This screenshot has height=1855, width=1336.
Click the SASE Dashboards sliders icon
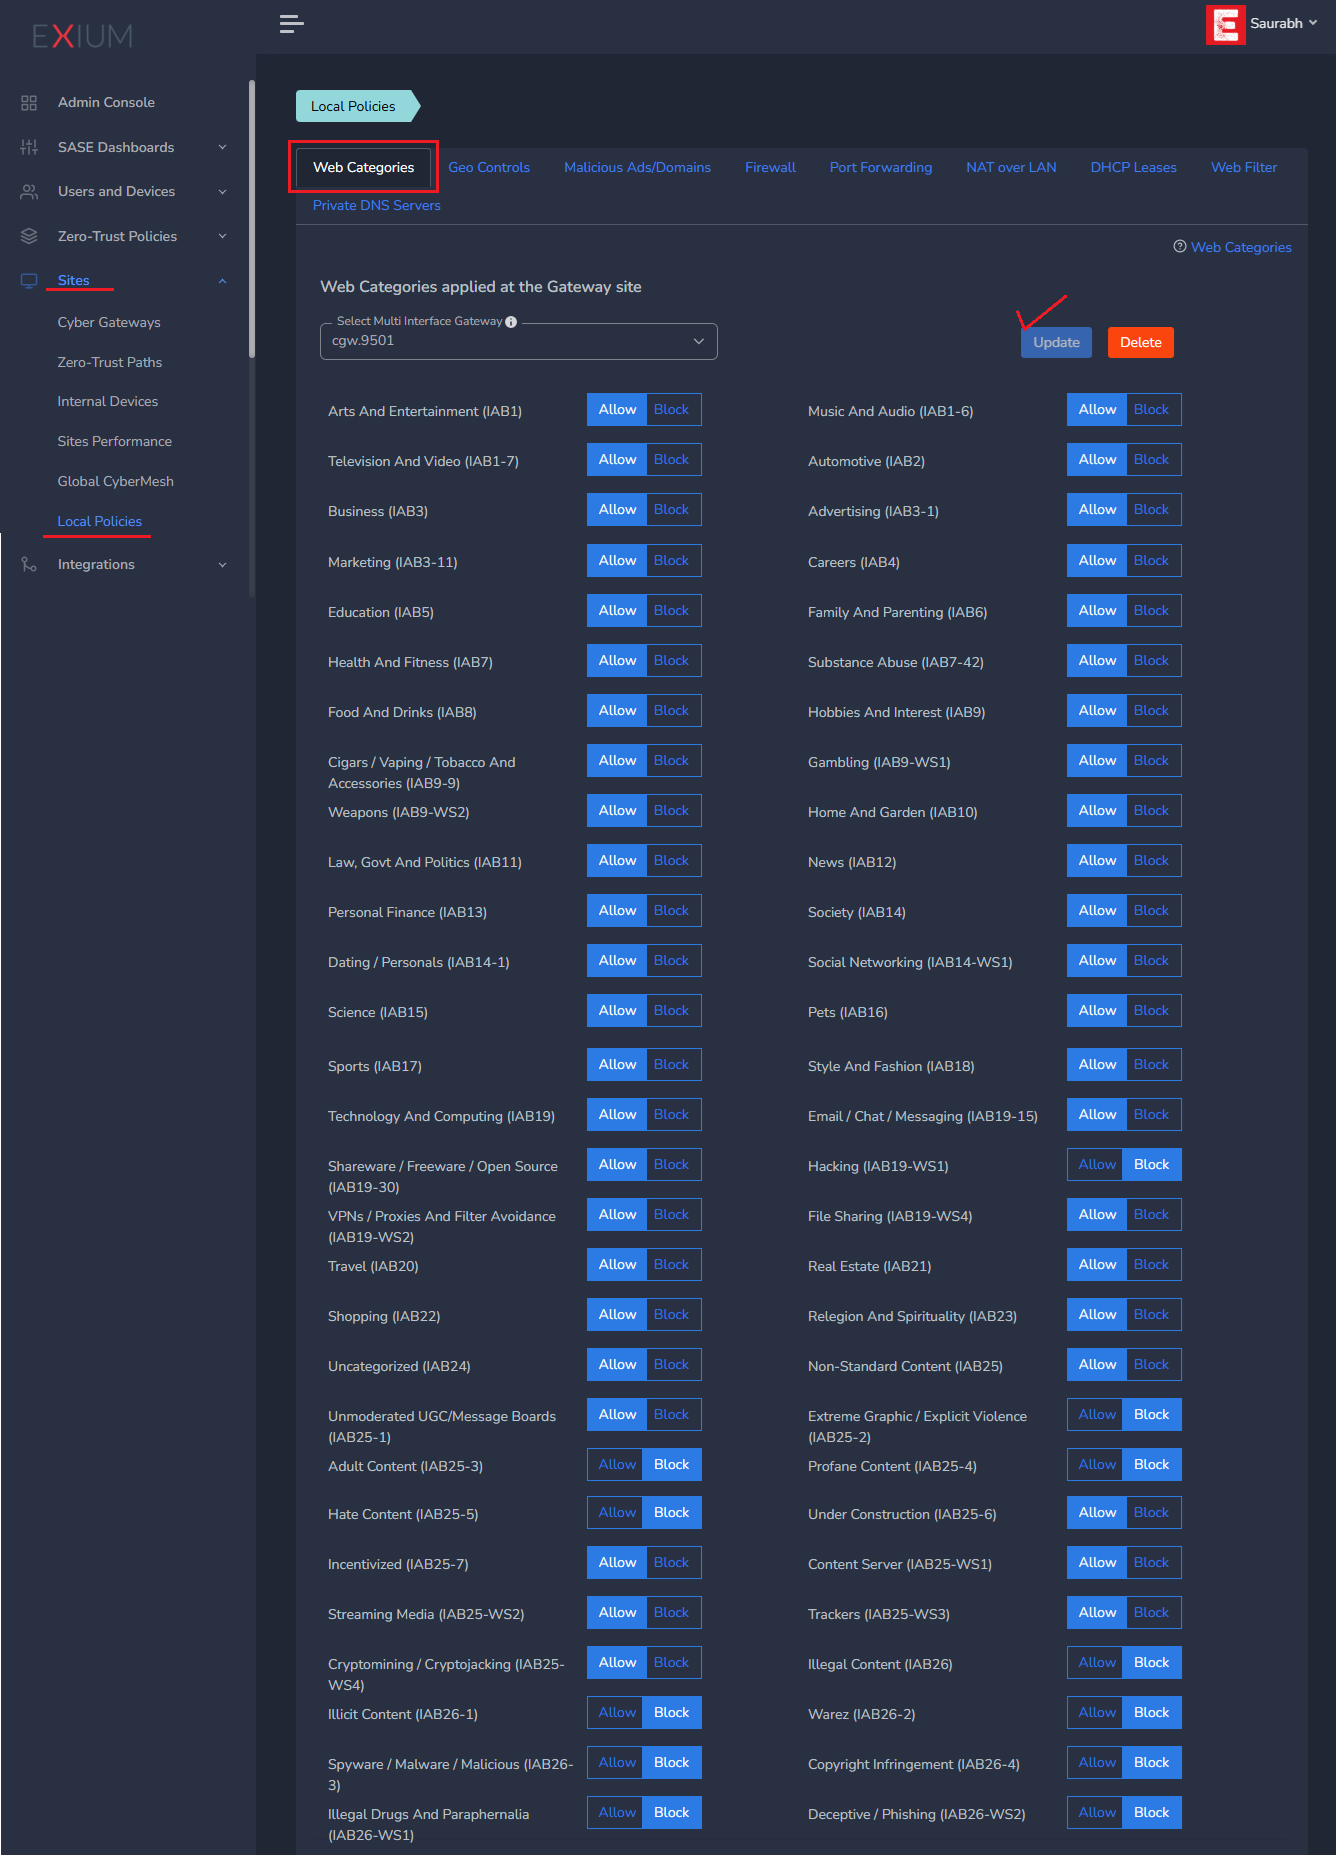(x=29, y=147)
